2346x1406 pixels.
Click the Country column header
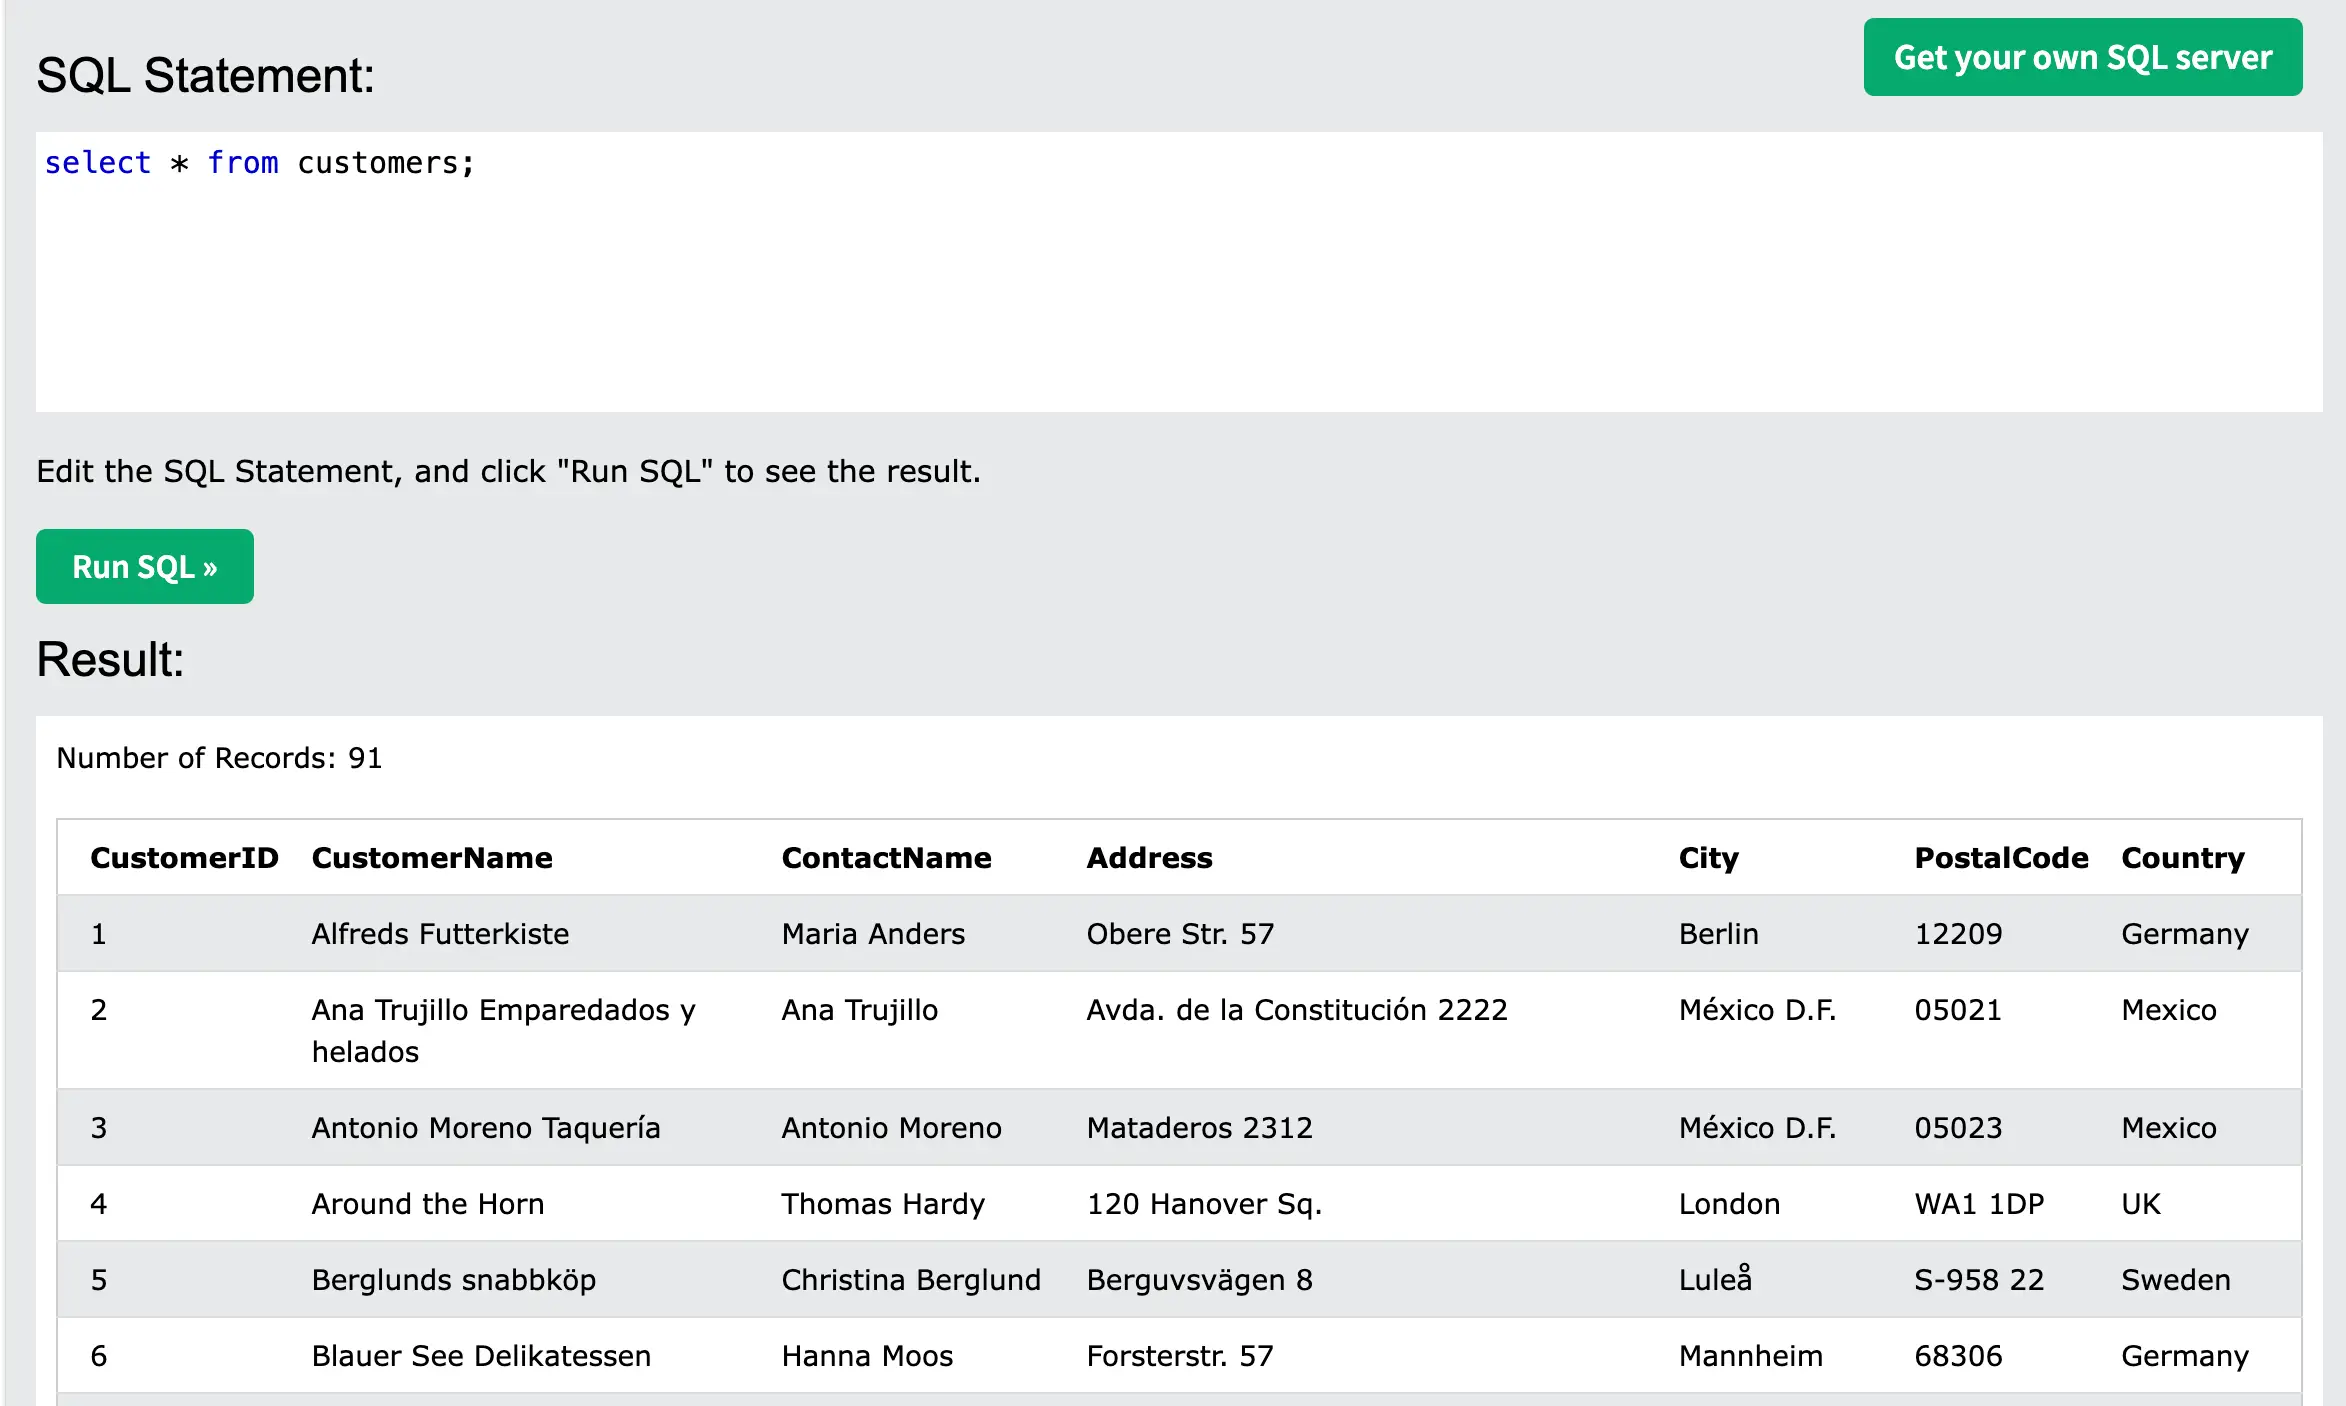(2183, 858)
